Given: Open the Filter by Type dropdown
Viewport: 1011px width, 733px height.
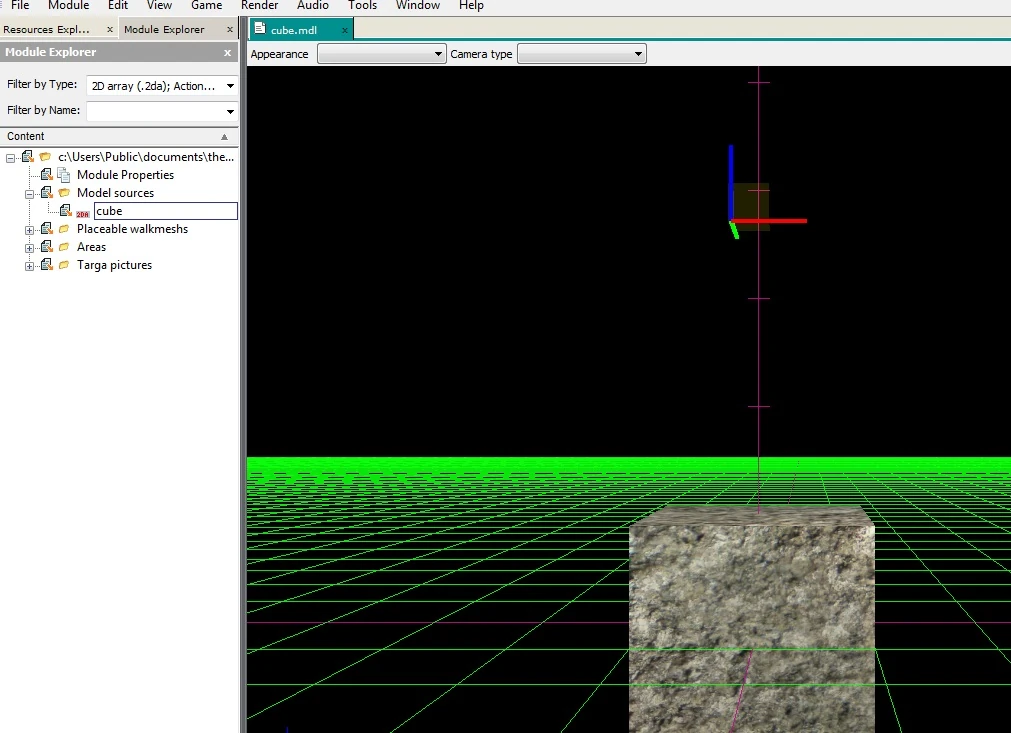Looking at the screenshot, I should coord(162,86).
